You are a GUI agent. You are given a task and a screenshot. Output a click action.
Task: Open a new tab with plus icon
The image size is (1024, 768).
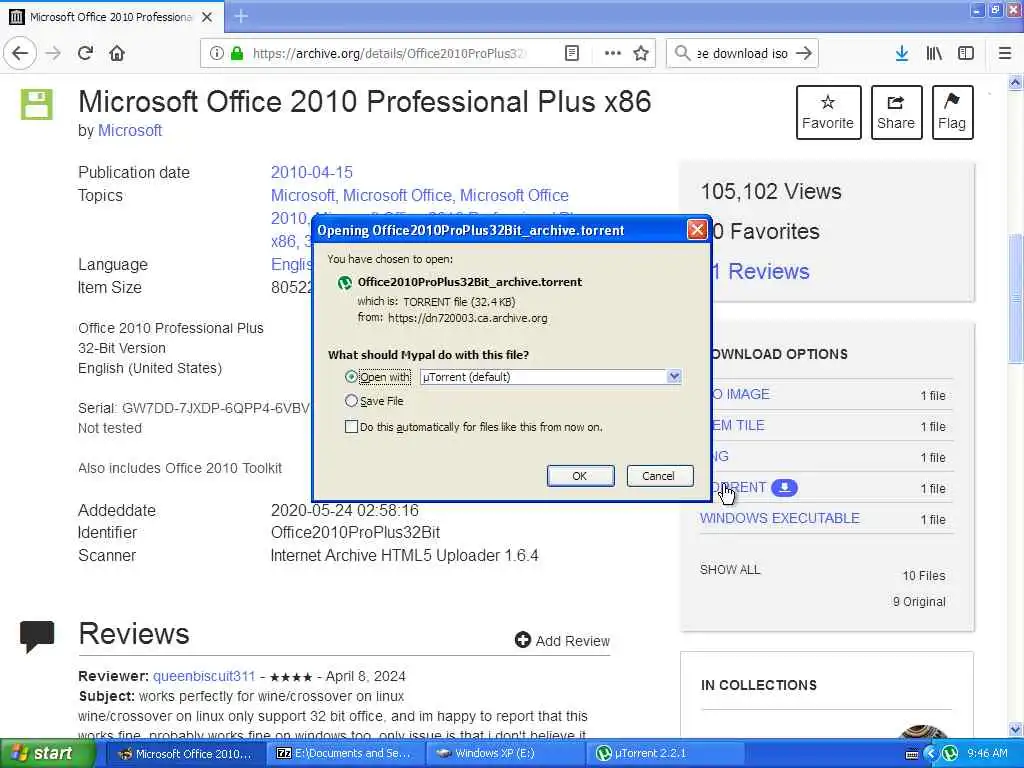241,16
